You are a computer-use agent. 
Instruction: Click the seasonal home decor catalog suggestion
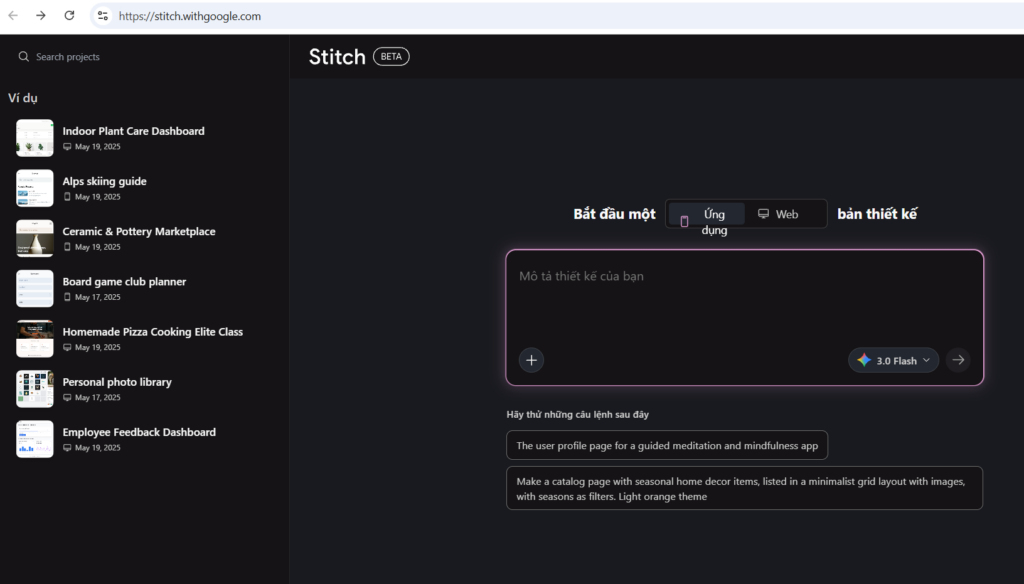(x=744, y=488)
